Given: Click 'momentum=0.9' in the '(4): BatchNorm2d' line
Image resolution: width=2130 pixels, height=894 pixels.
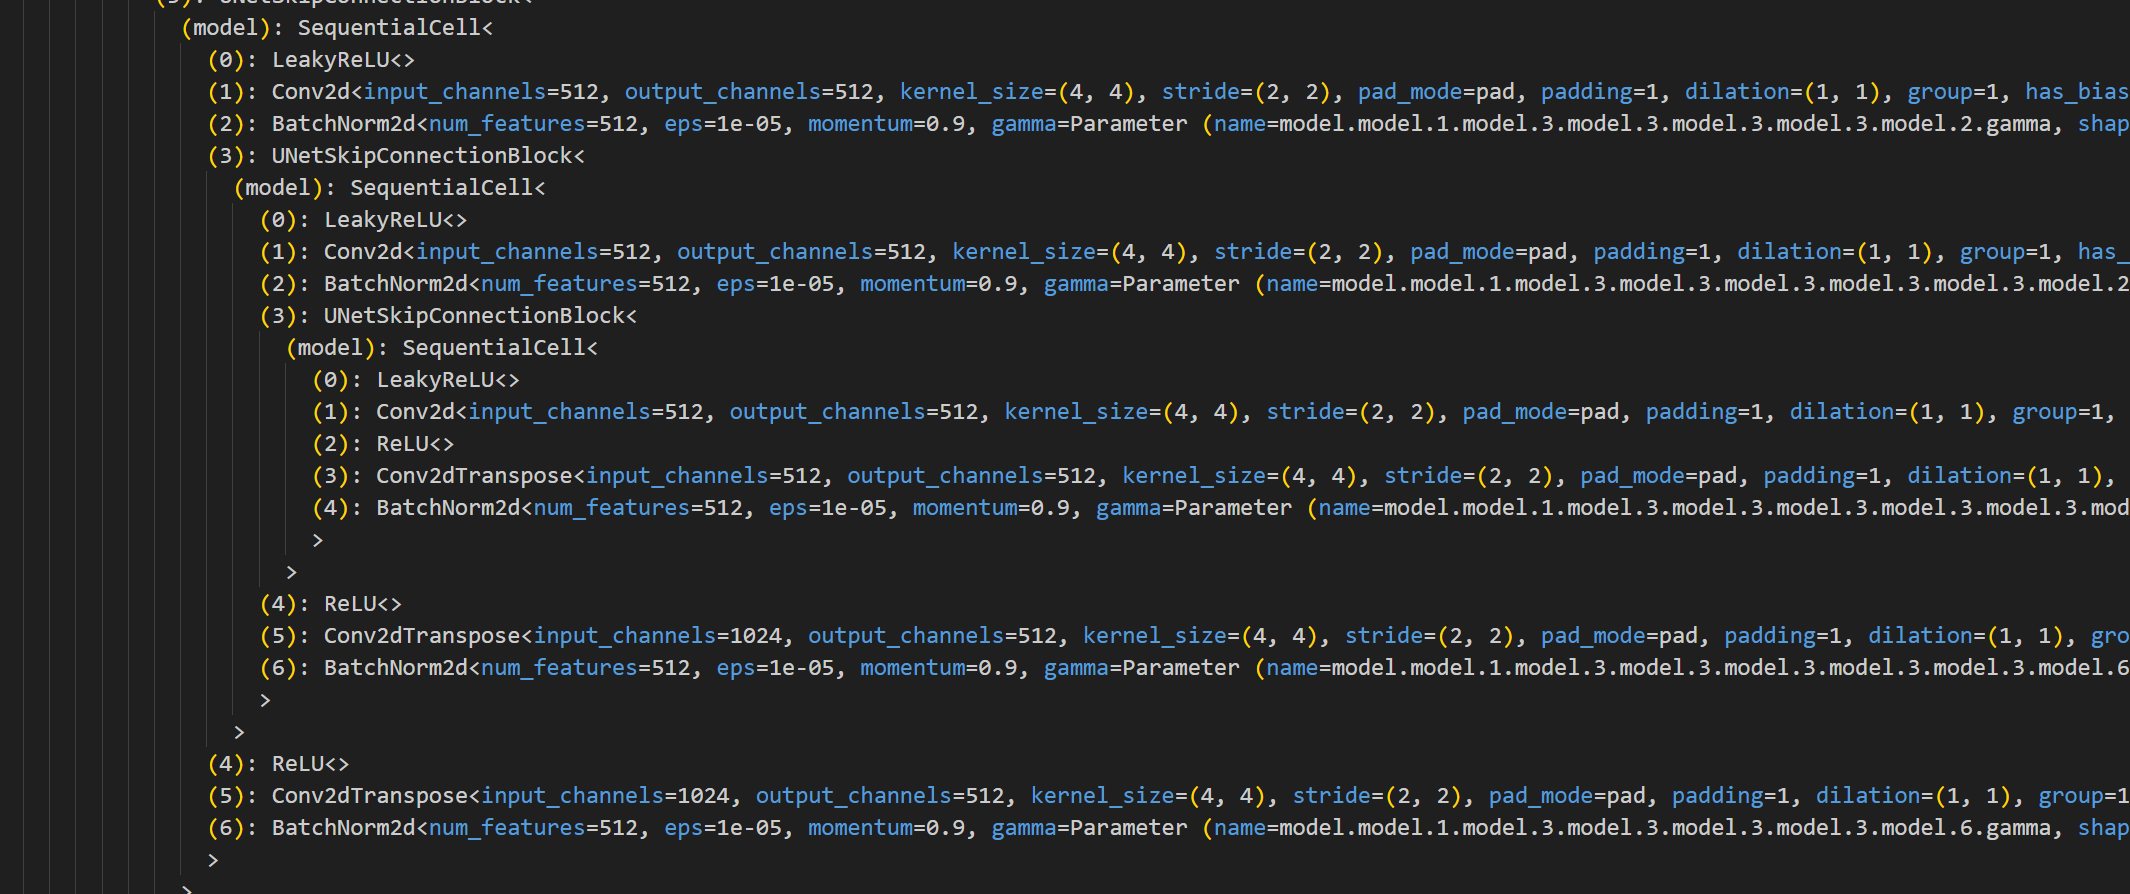Looking at the screenshot, I should pos(991,507).
